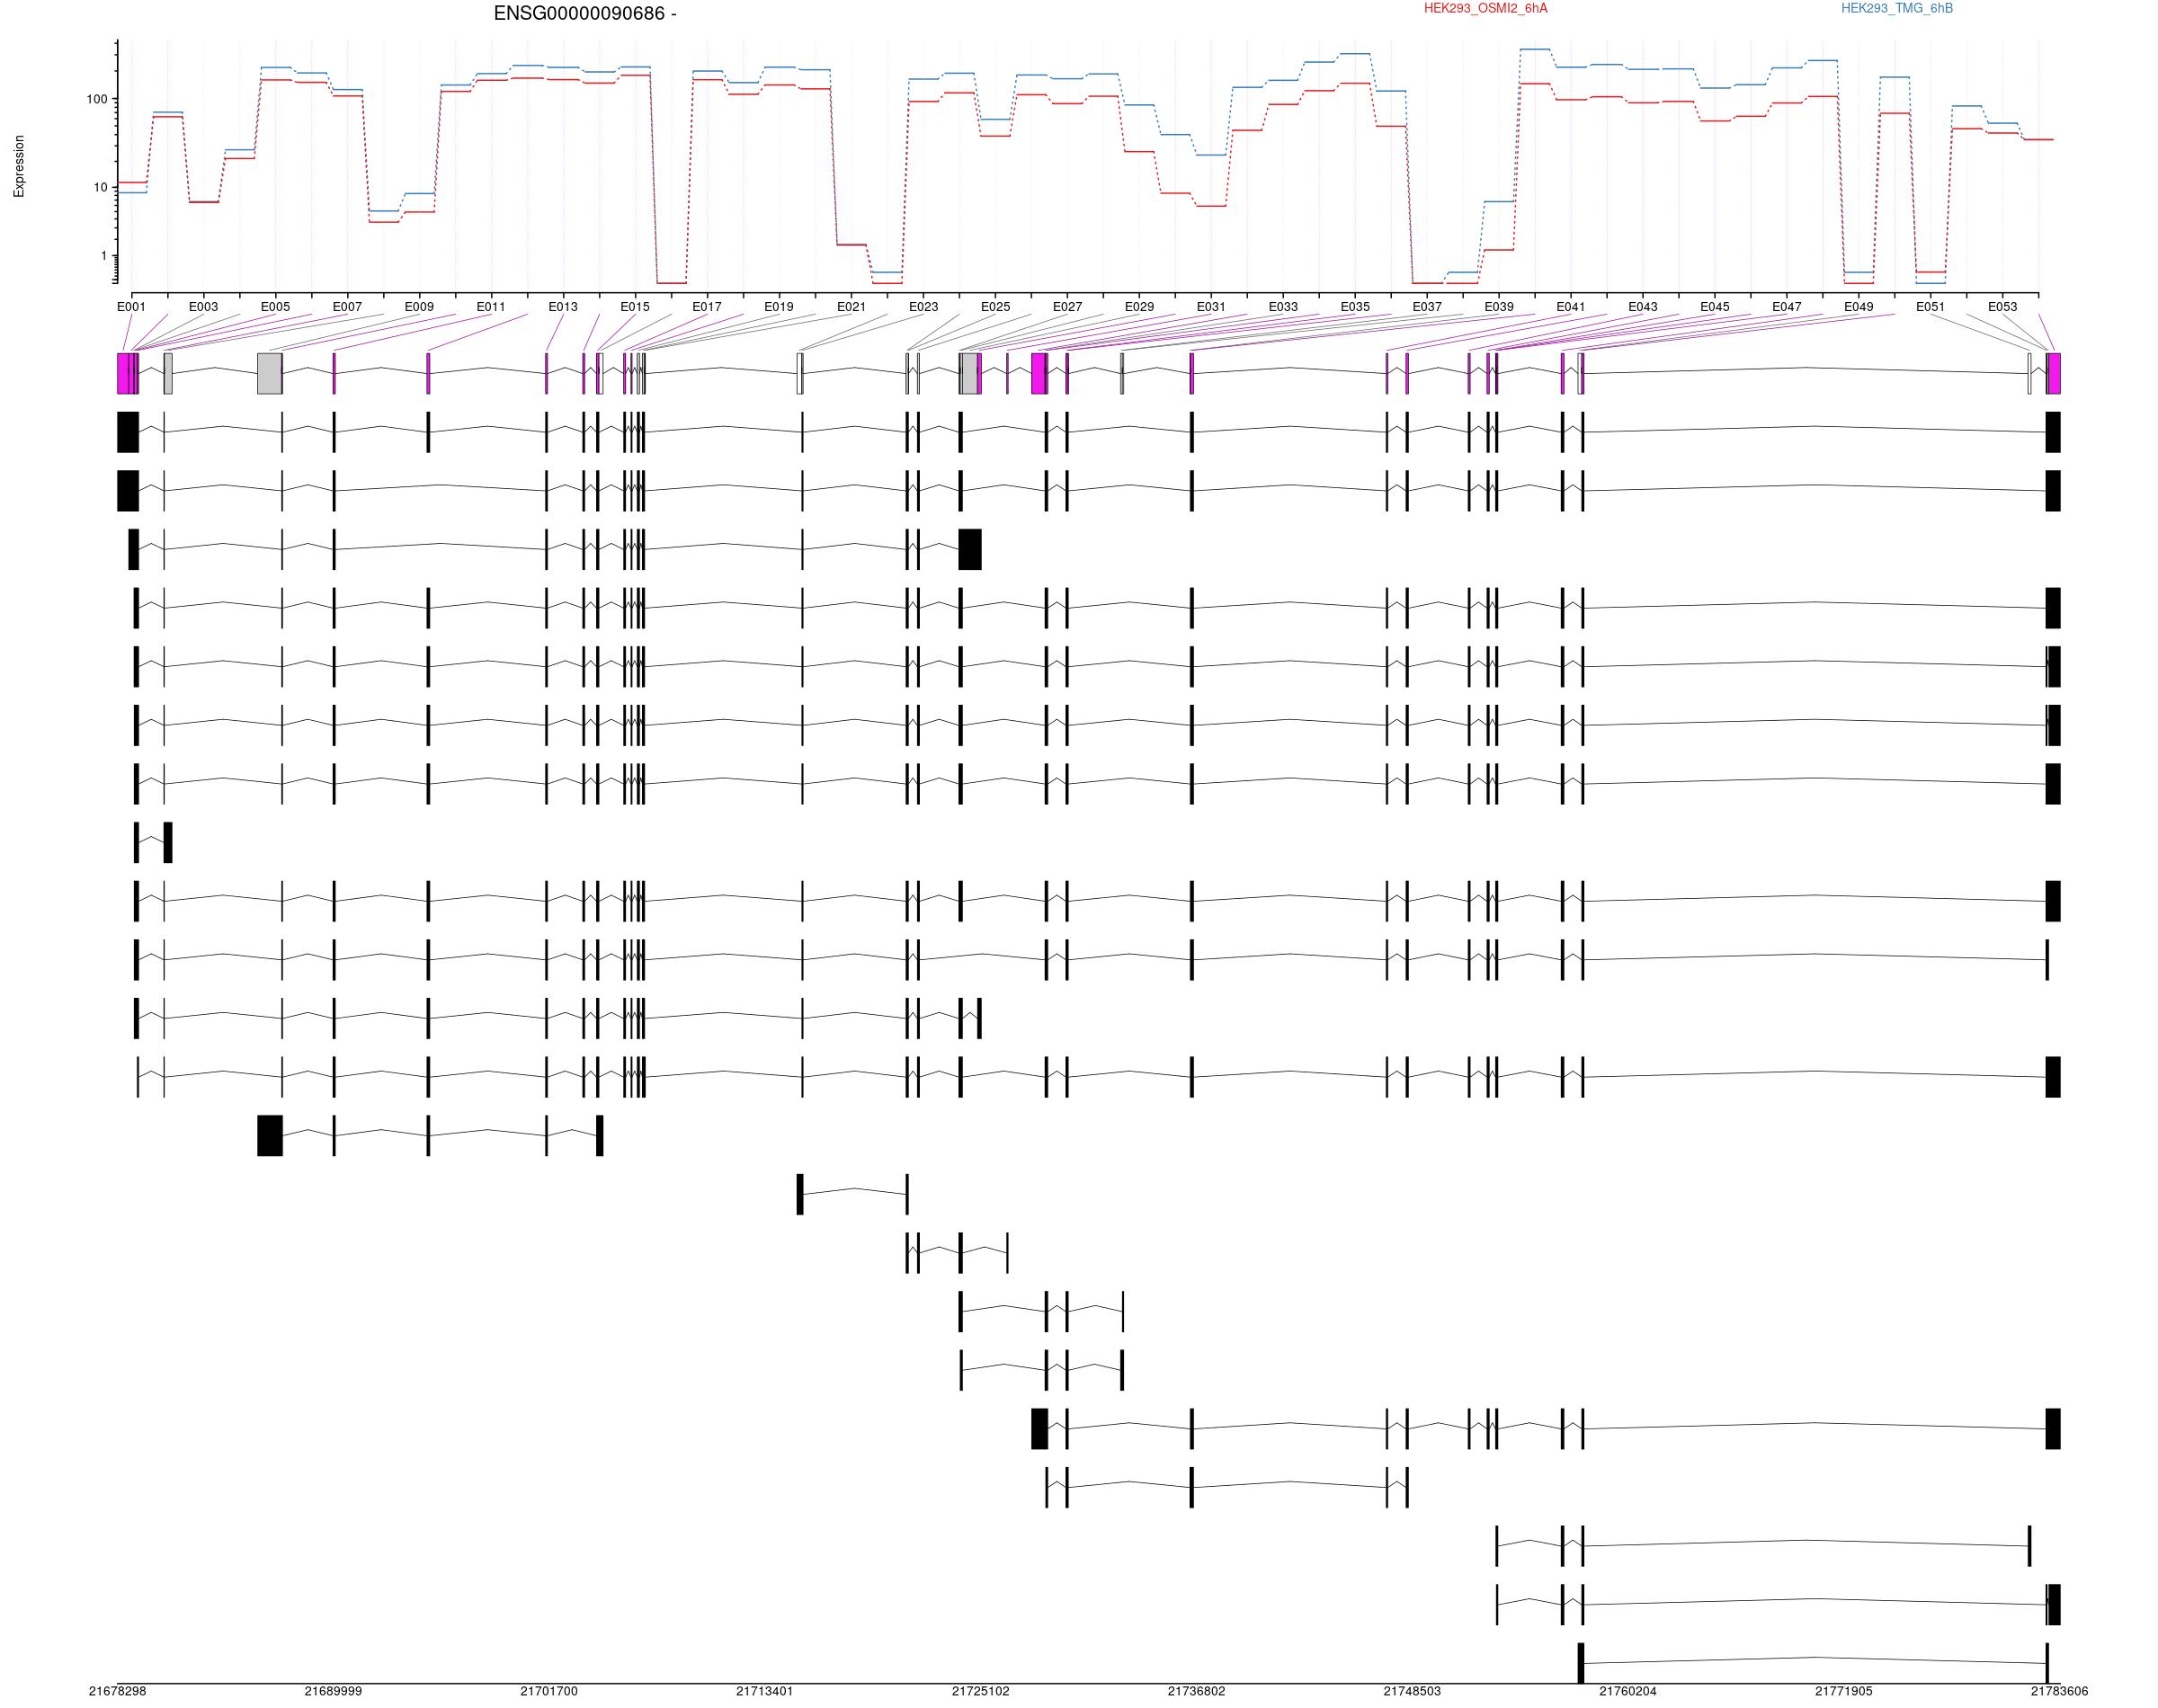Click the y-axis value 10

[100, 188]
